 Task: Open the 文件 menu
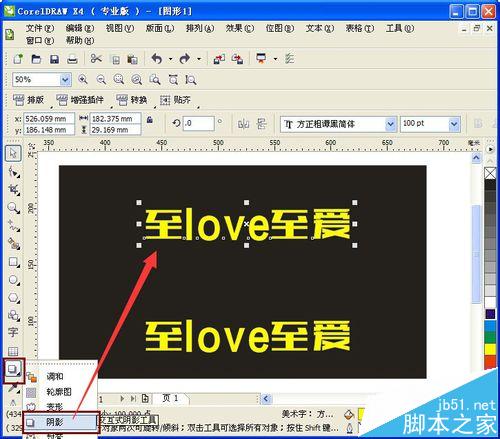[x=40, y=28]
